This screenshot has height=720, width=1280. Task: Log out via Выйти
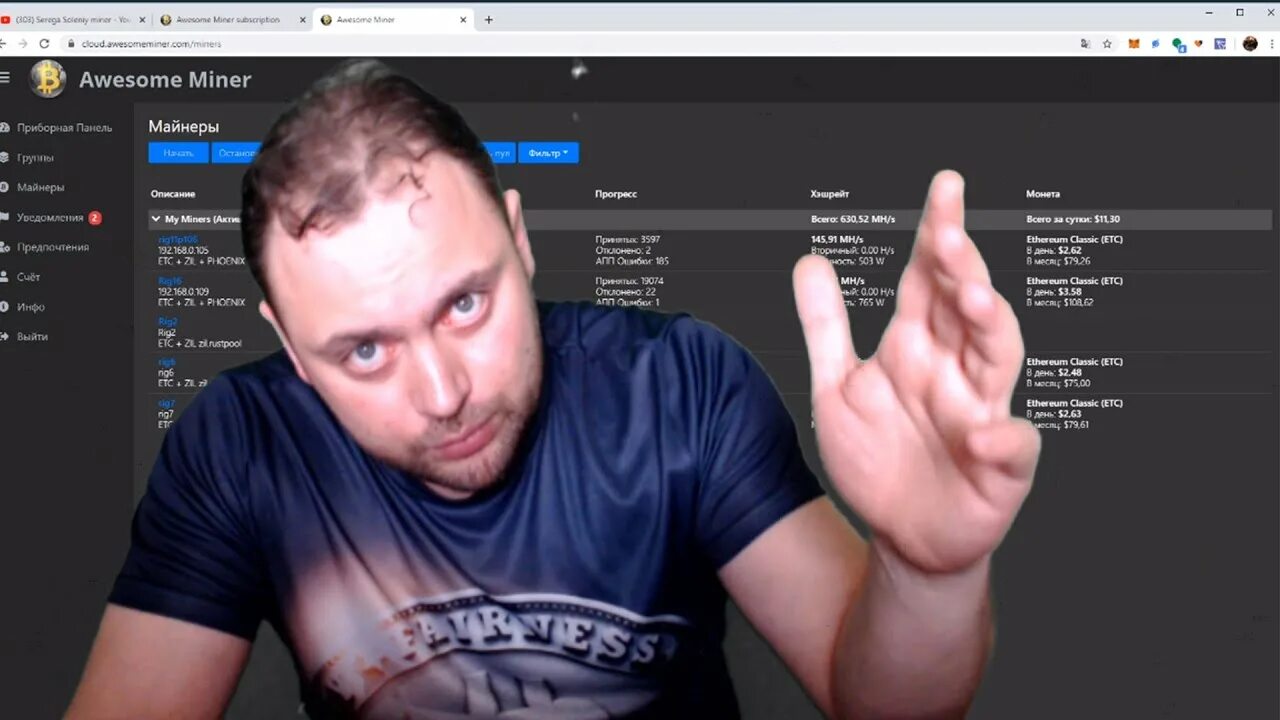coord(32,337)
